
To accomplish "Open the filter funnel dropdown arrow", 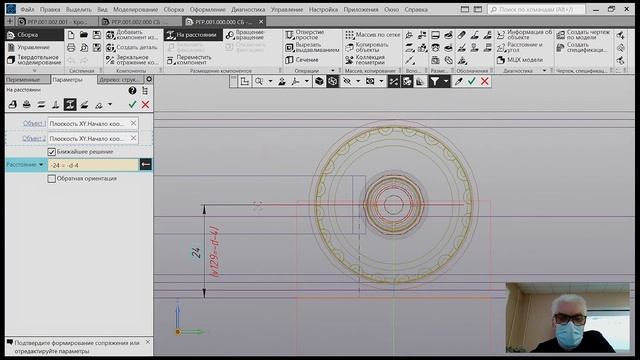I will 446,82.
